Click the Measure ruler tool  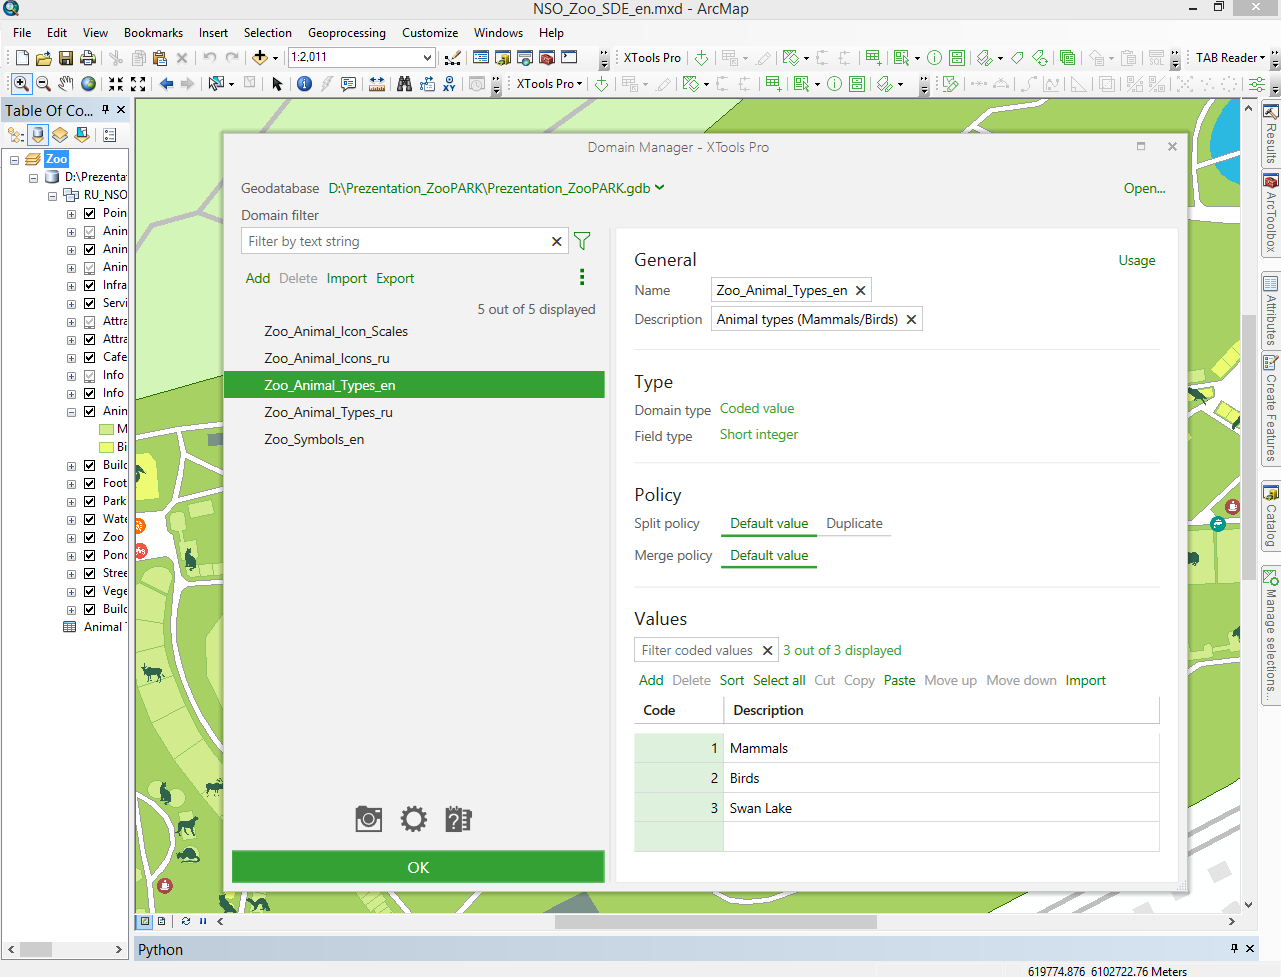377,84
